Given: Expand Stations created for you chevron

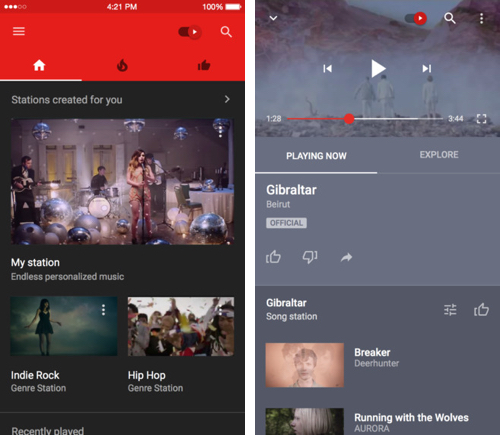Looking at the screenshot, I should click(227, 99).
